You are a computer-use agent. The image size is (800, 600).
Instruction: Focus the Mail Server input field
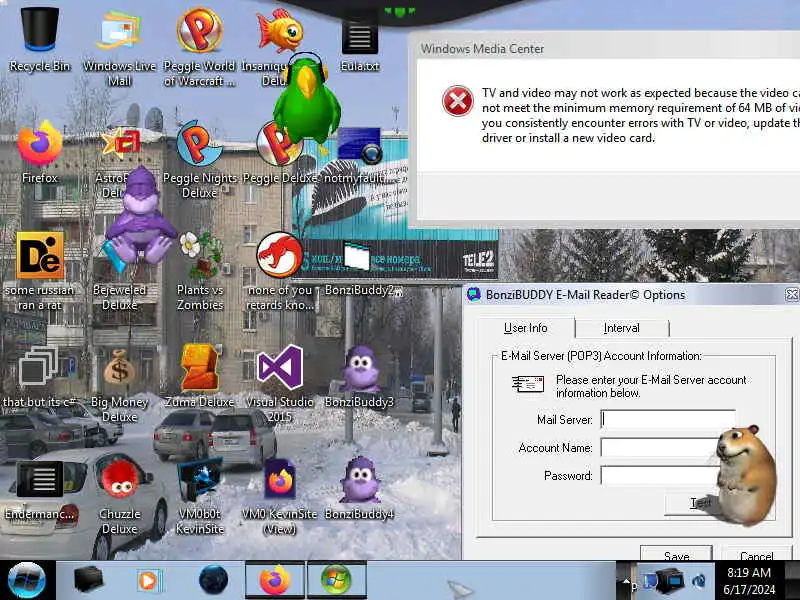click(x=668, y=419)
